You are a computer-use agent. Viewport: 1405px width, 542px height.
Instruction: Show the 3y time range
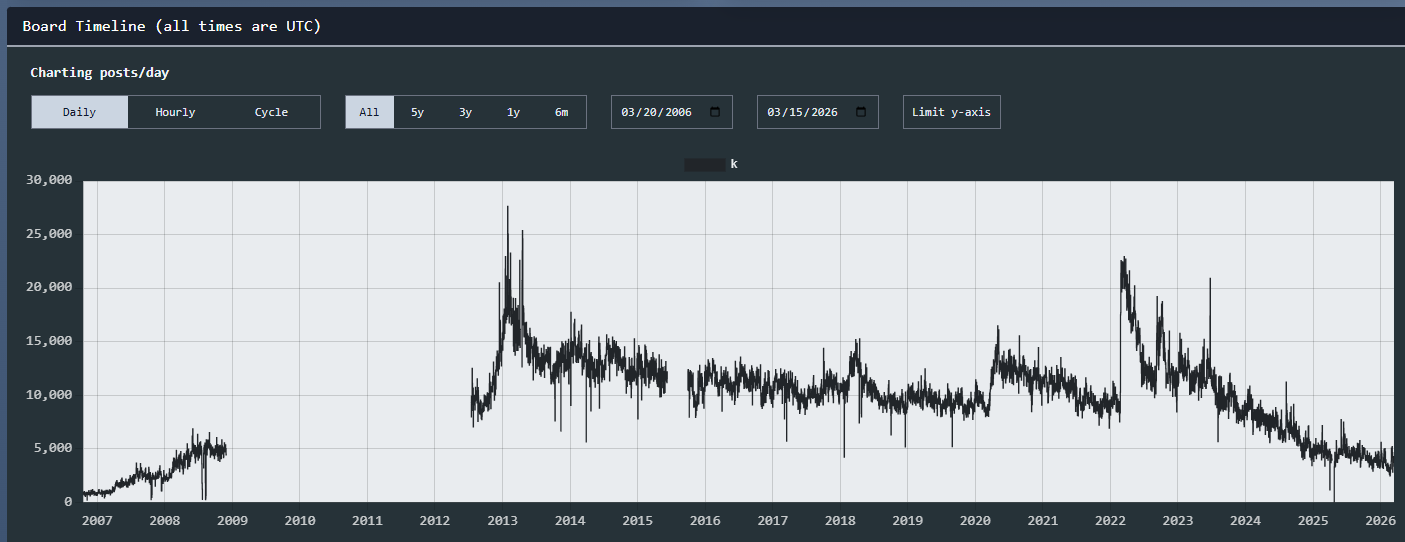click(466, 112)
